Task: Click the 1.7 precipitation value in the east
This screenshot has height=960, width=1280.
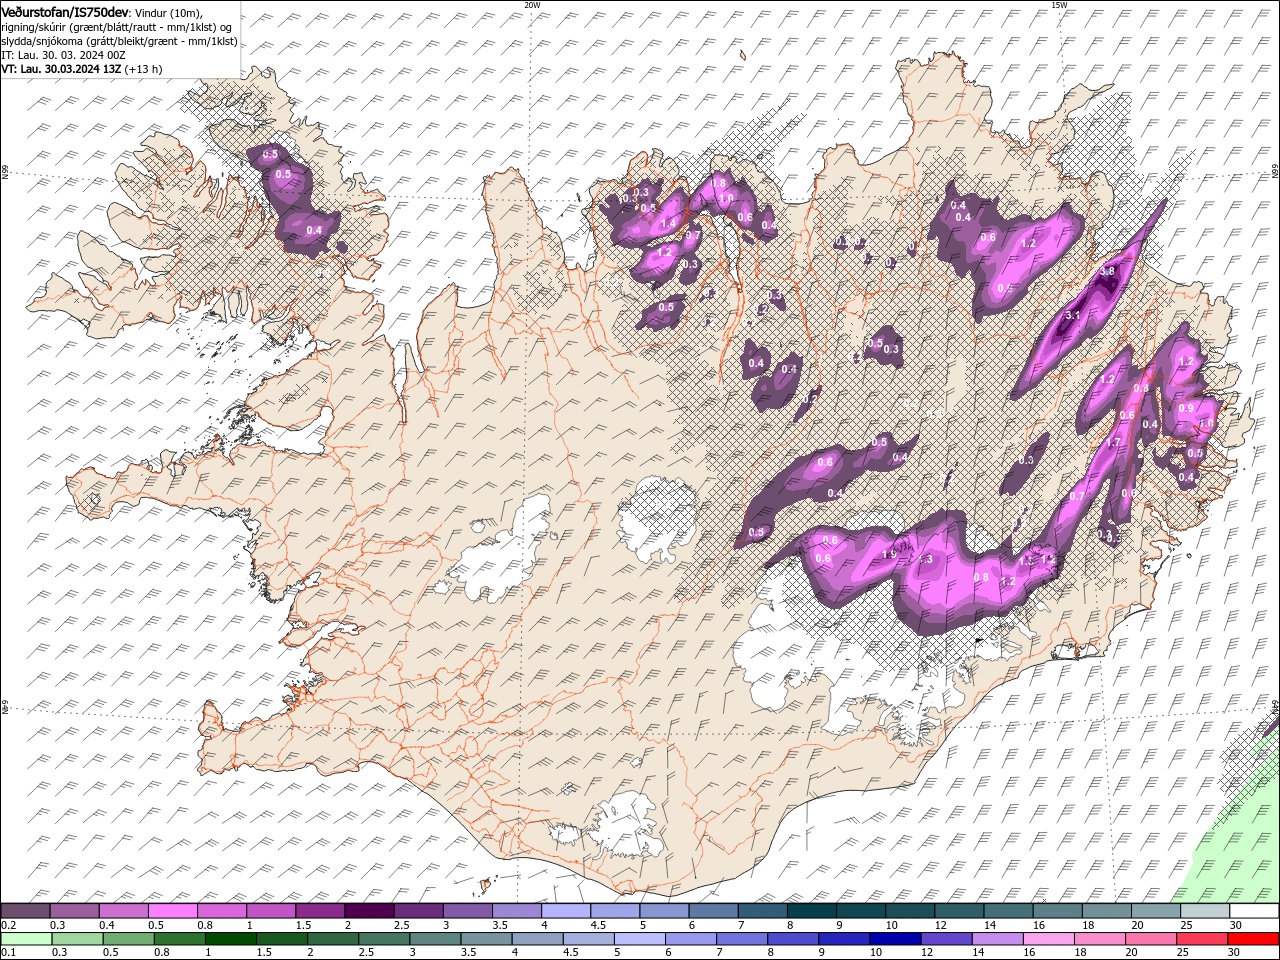Action: (1114, 442)
